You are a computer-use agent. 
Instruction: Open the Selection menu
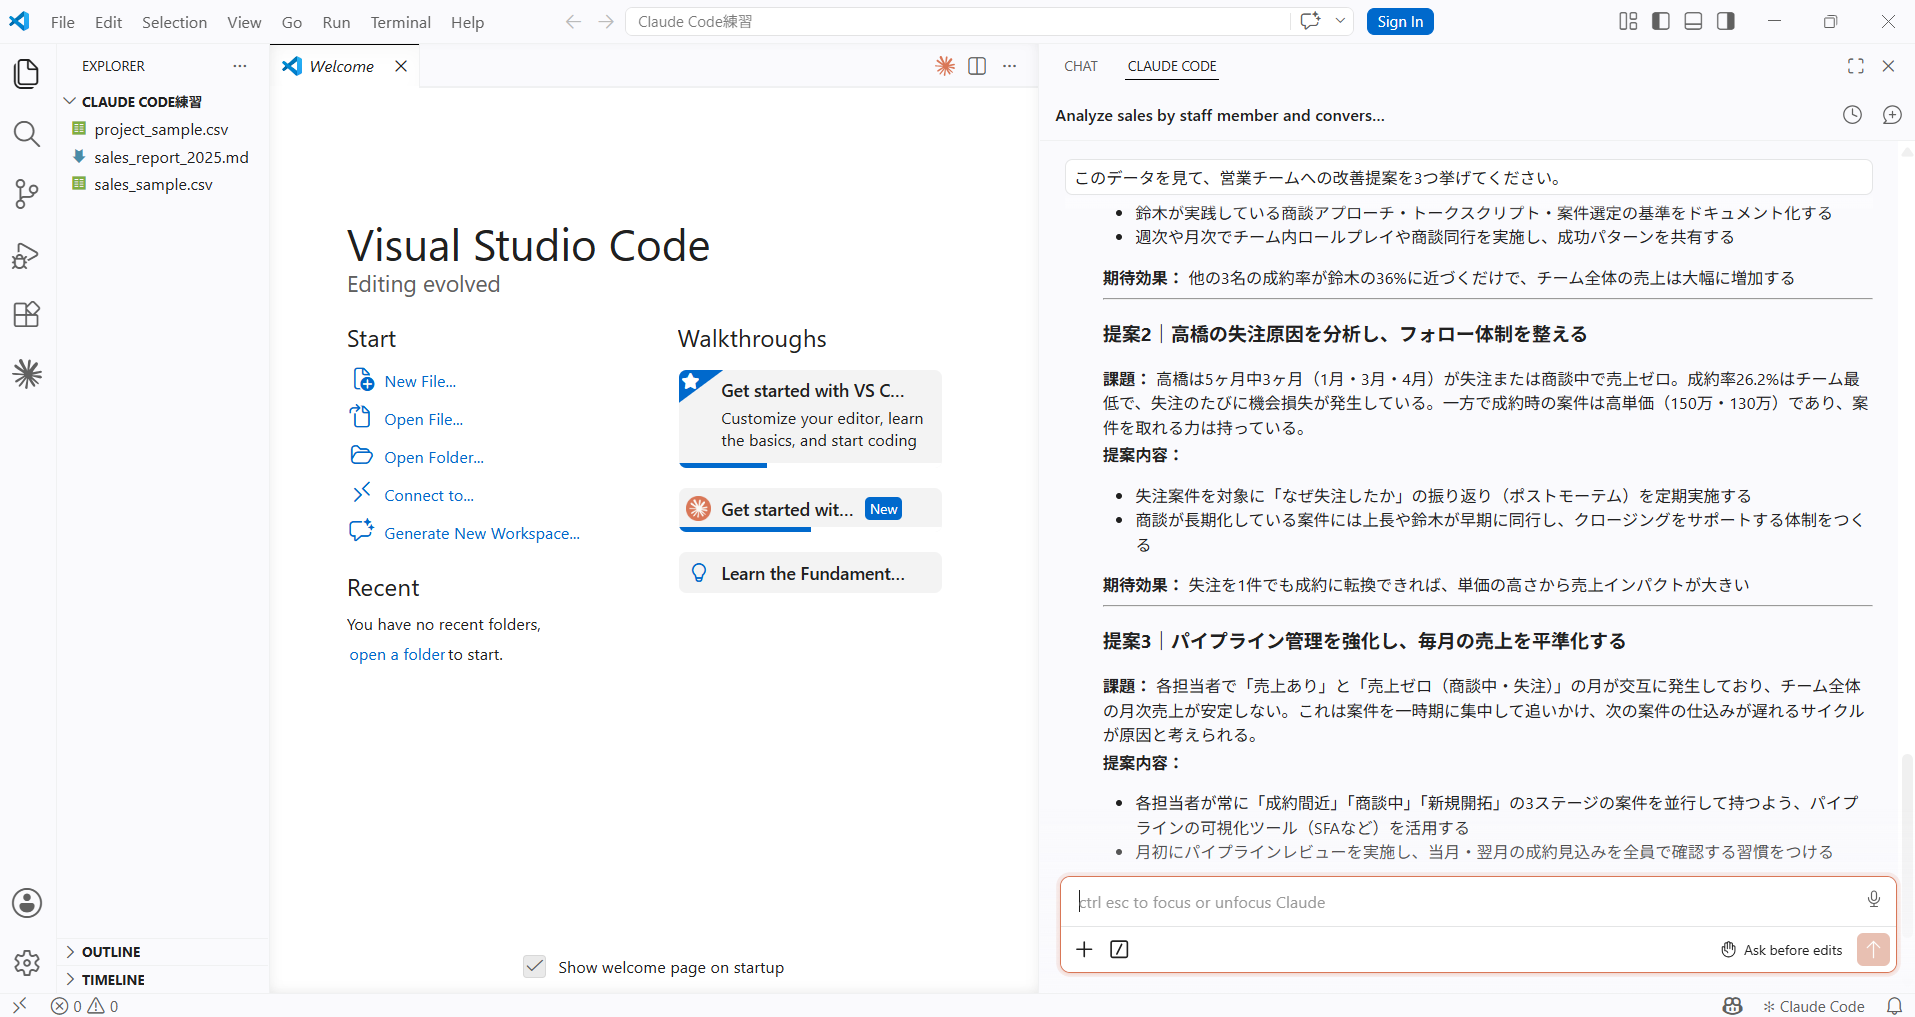pos(174,22)
